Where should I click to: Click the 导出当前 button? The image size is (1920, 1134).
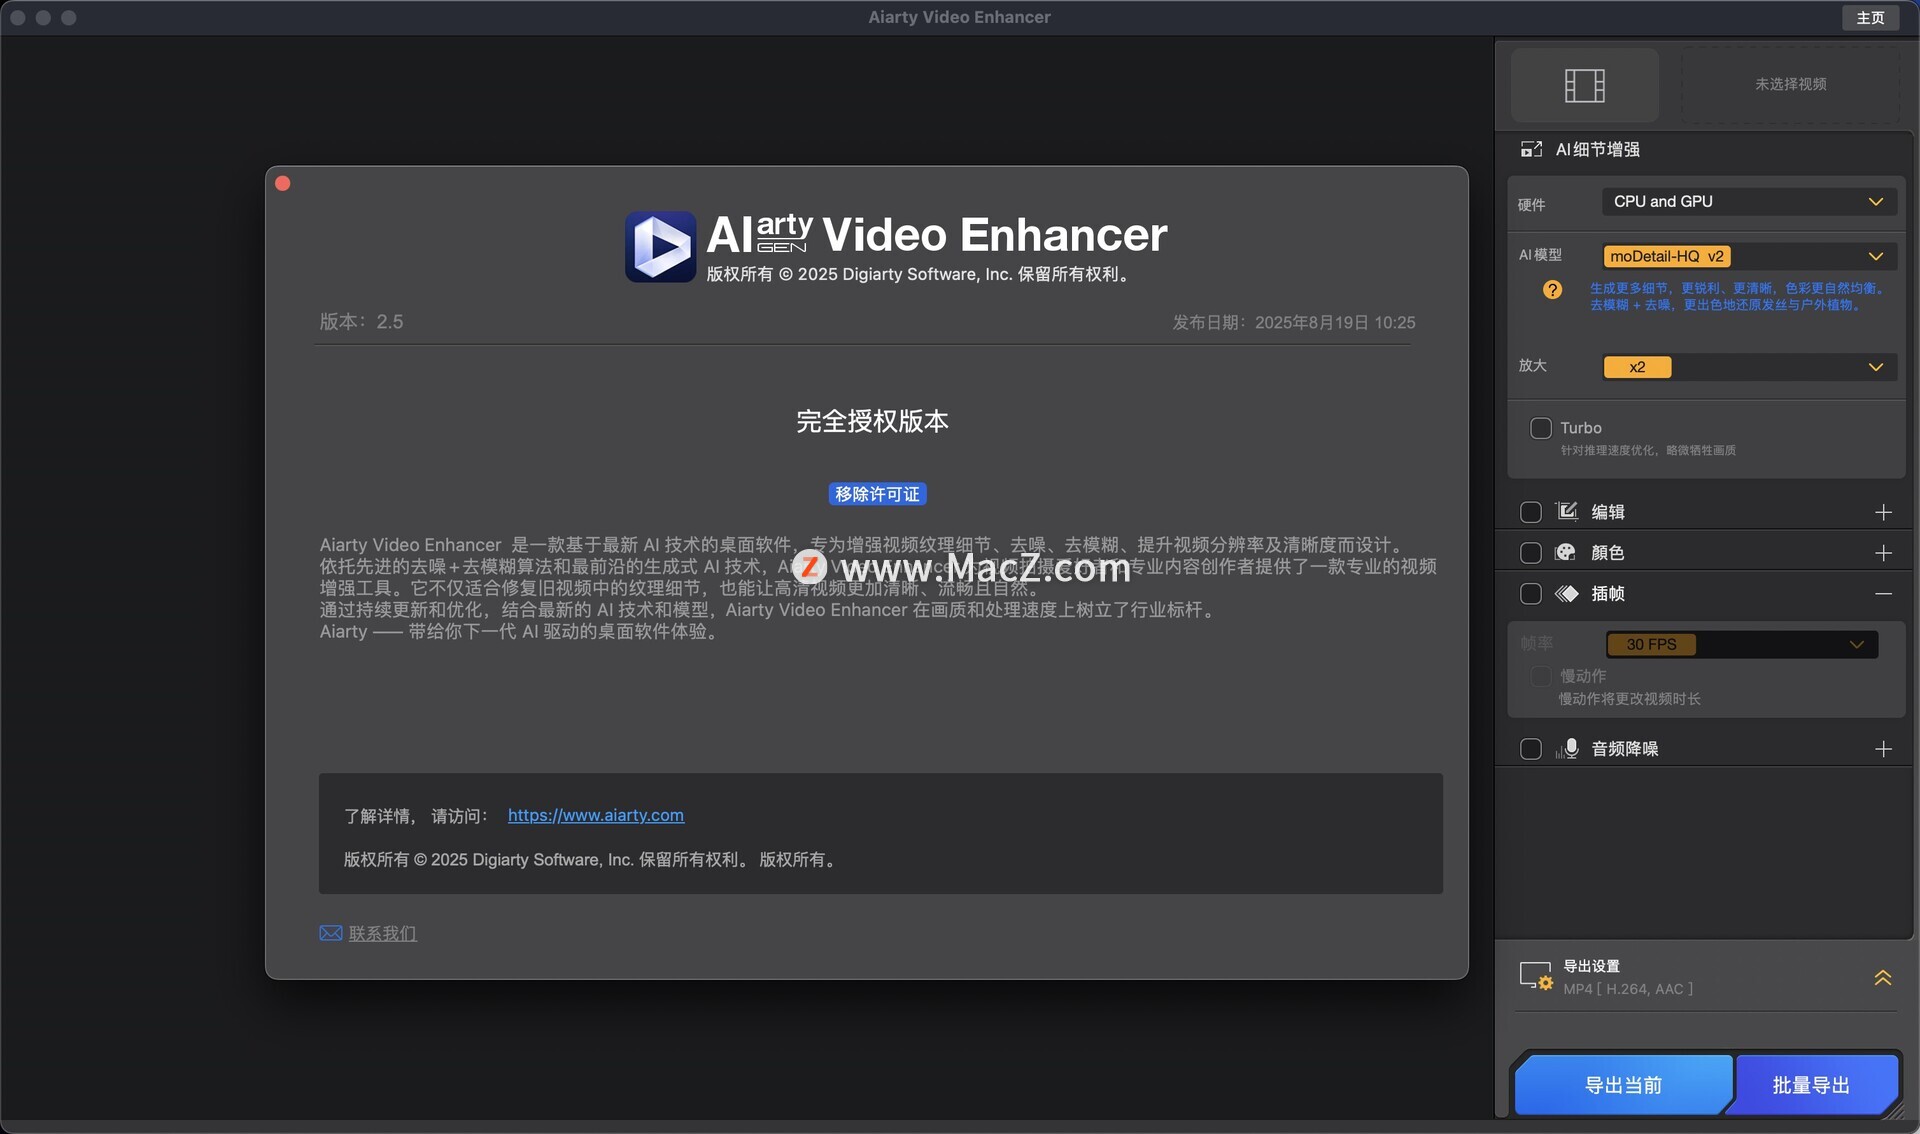(x=1623, y=1085)
